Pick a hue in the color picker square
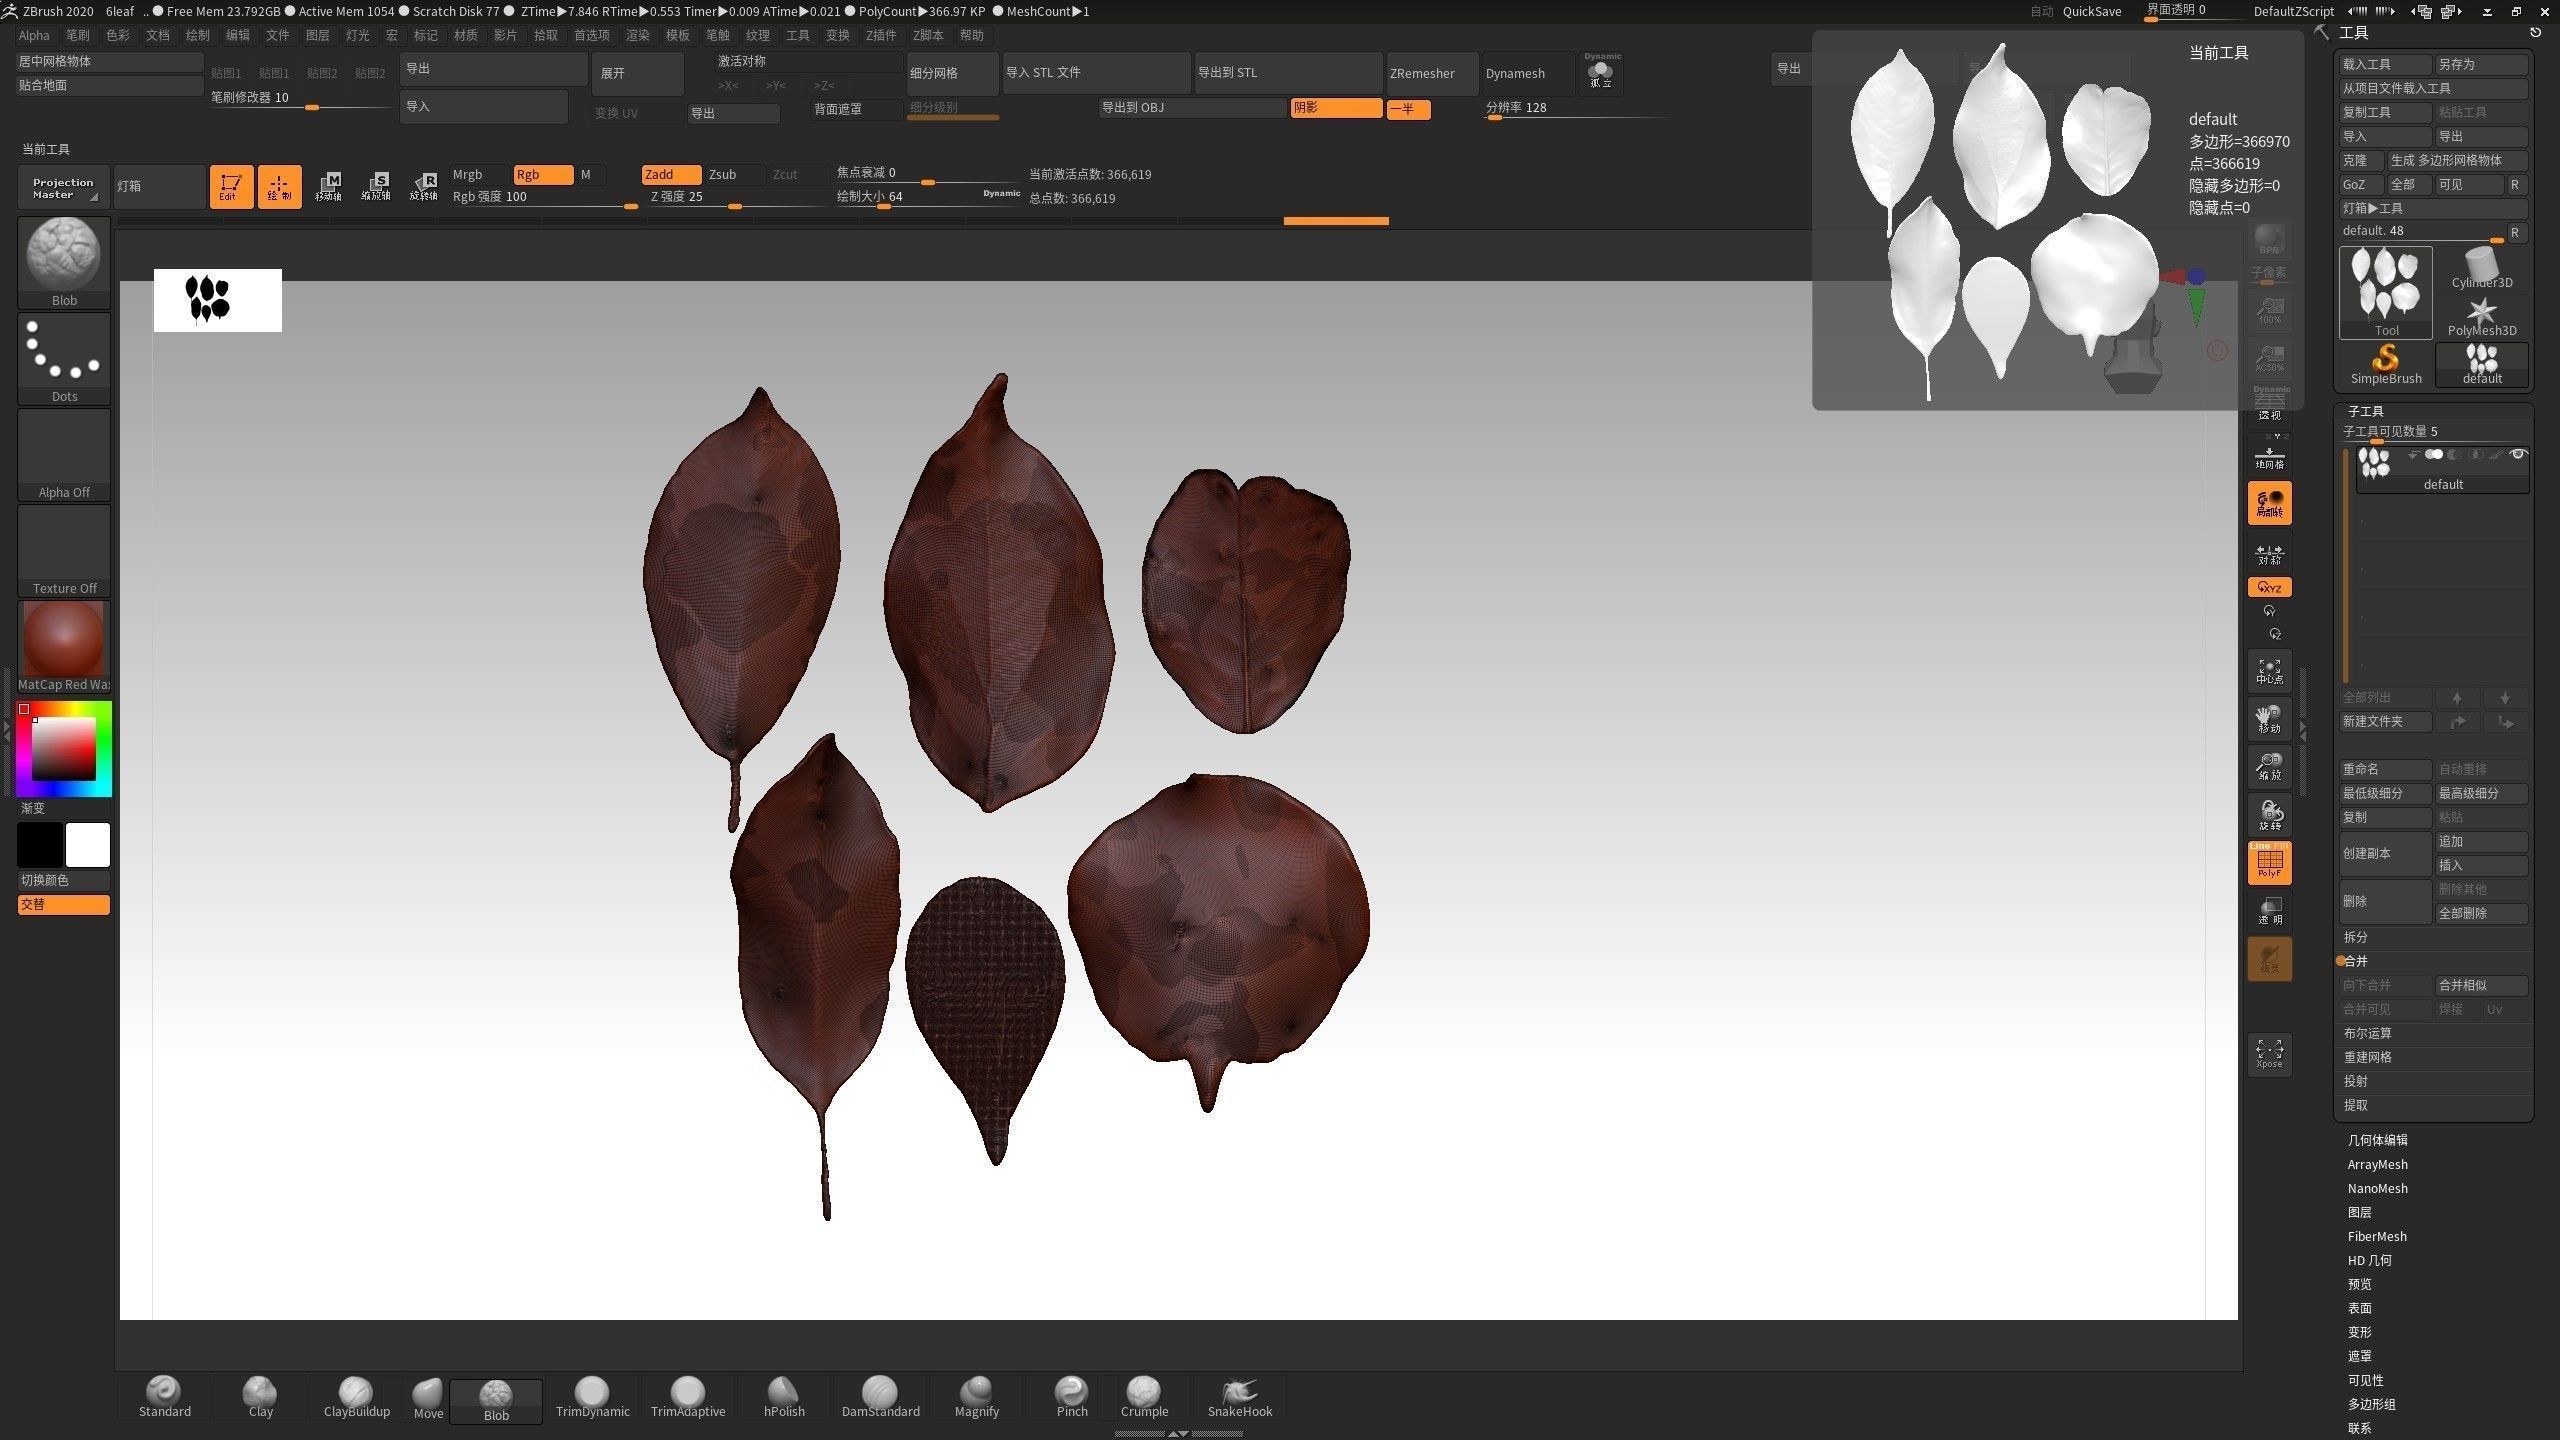 coord(64,748)
